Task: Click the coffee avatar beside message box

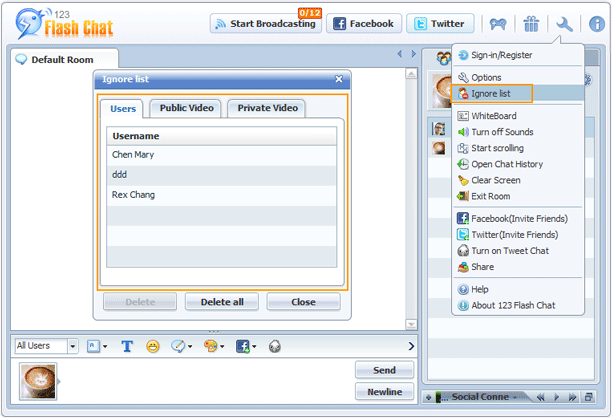Action: 38,381
